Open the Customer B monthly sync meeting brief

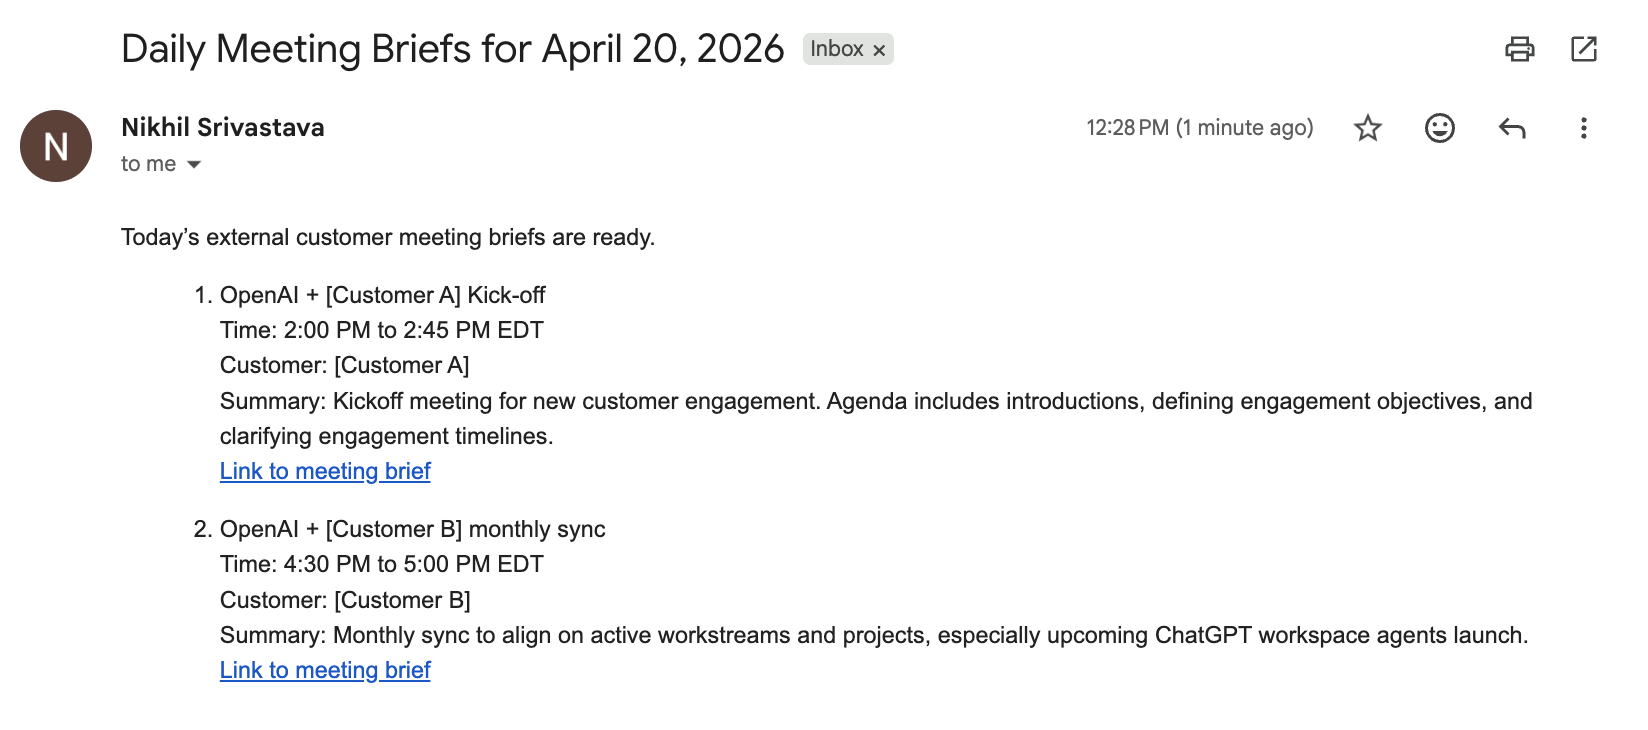324,669
